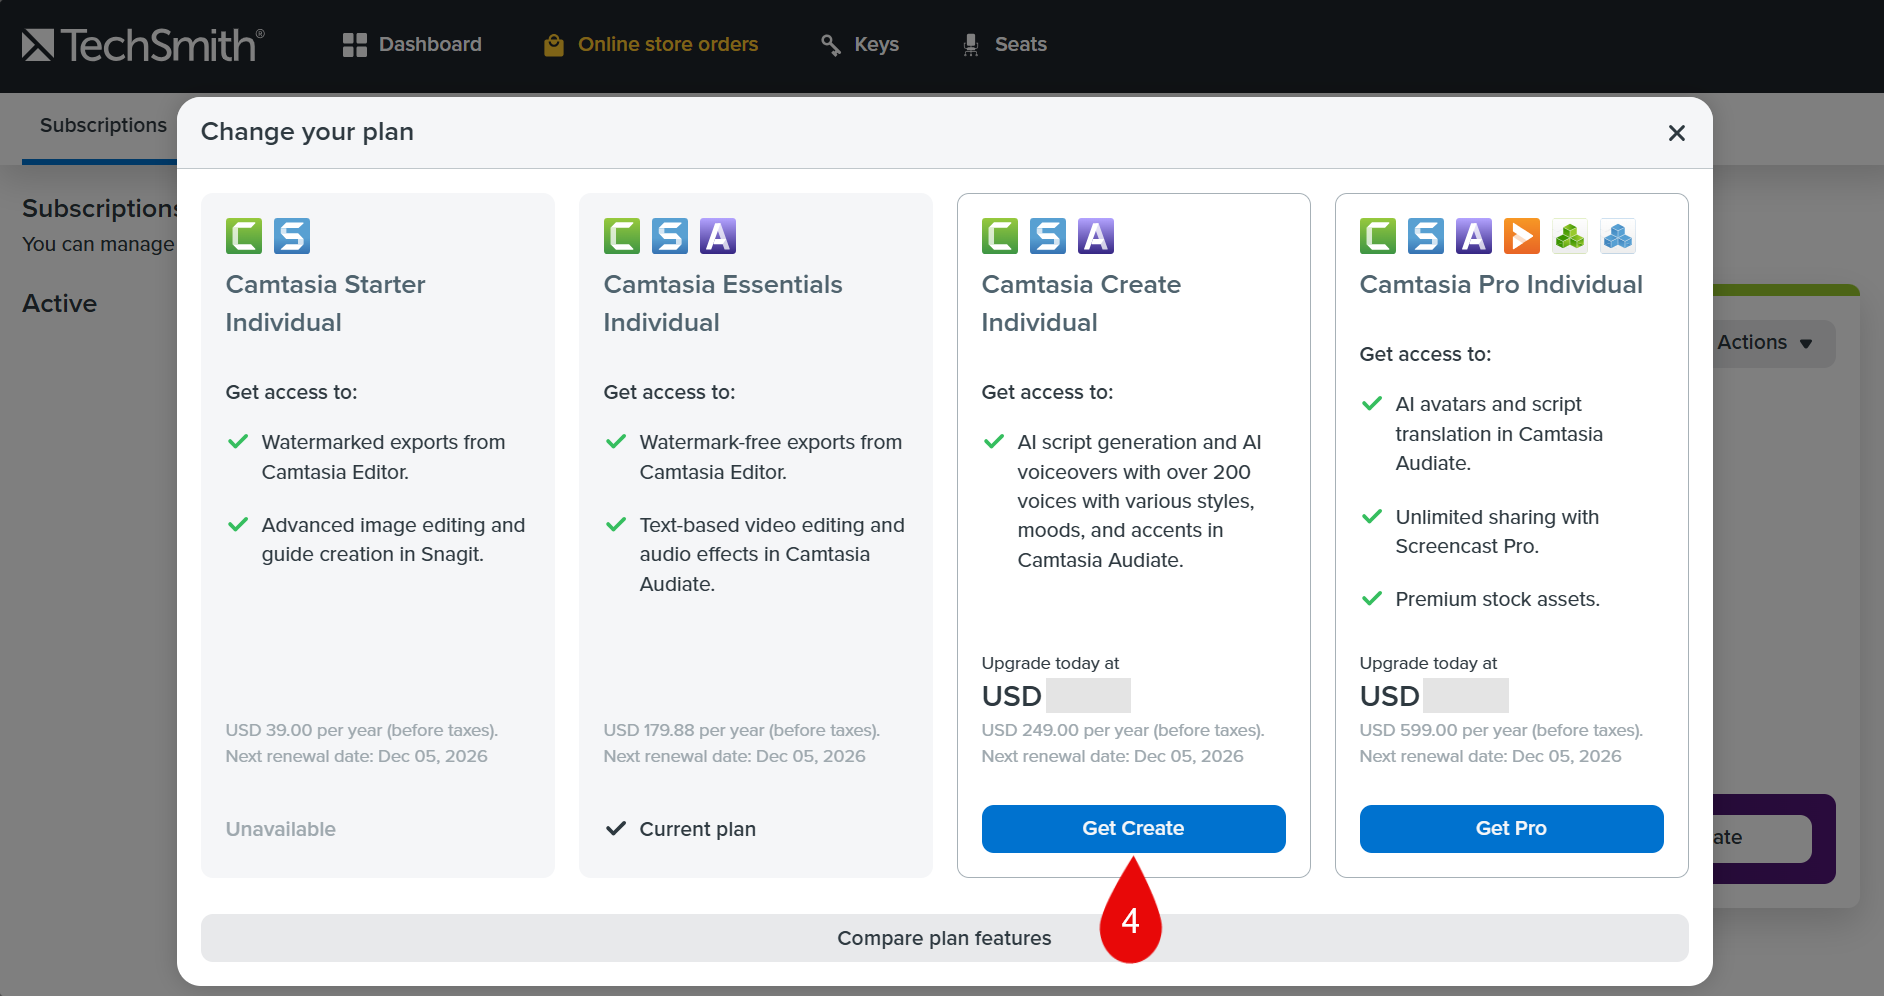Viewport: 1884px width, 996px height.
Task: Open Compare plan features
Action: (x=945, y=938)
